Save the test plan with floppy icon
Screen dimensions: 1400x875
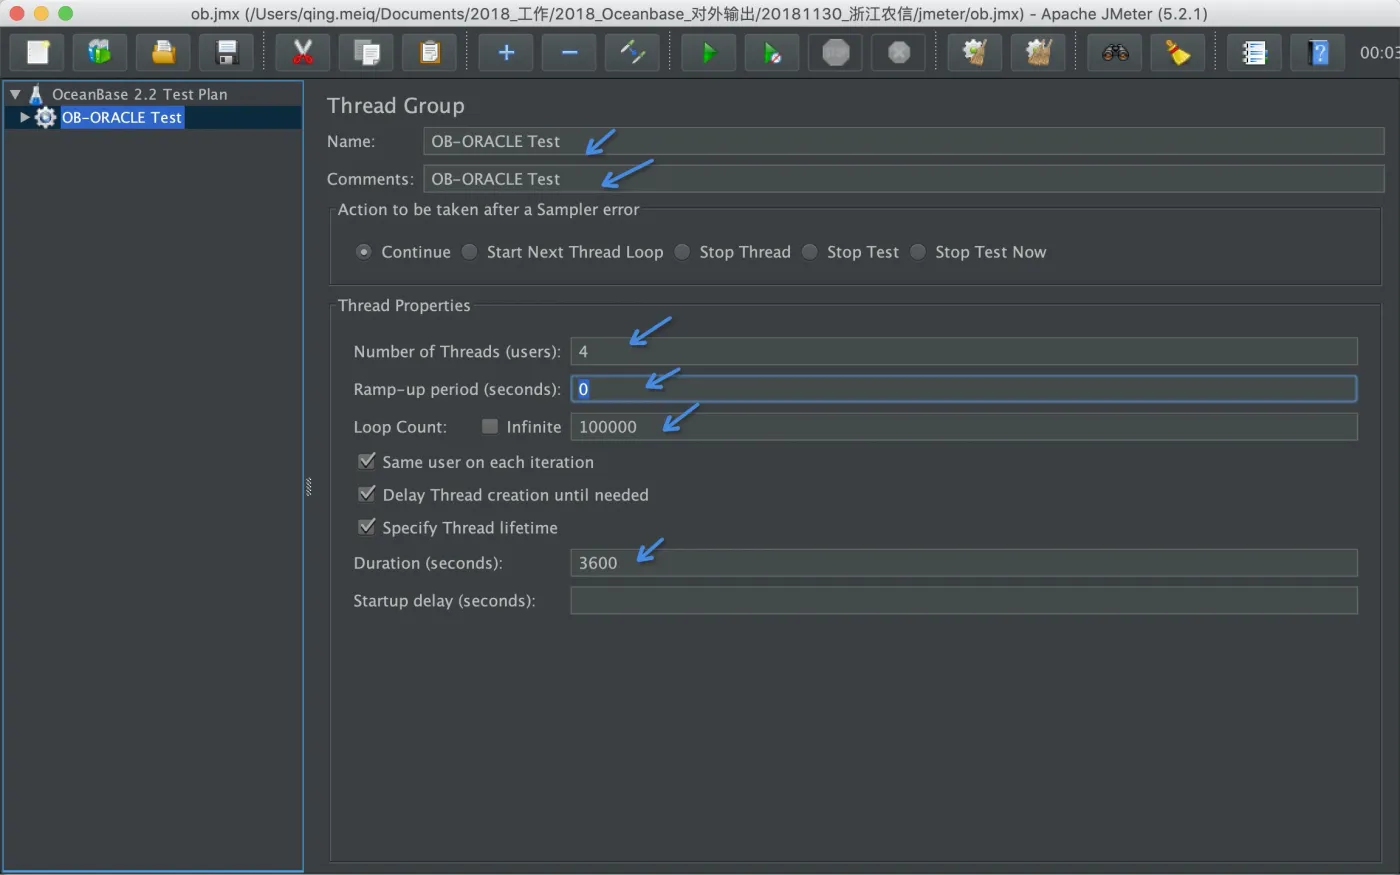click(227, 52)
